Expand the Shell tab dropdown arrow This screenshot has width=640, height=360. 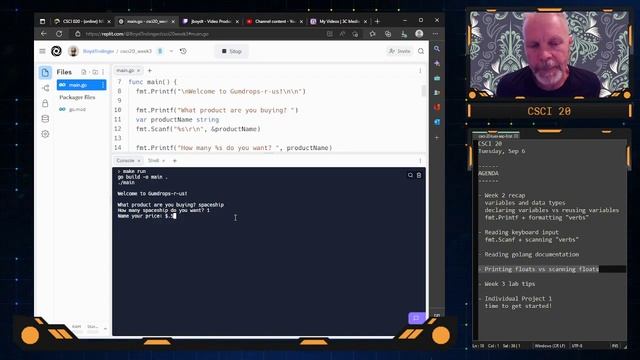[x=164, y=161]
